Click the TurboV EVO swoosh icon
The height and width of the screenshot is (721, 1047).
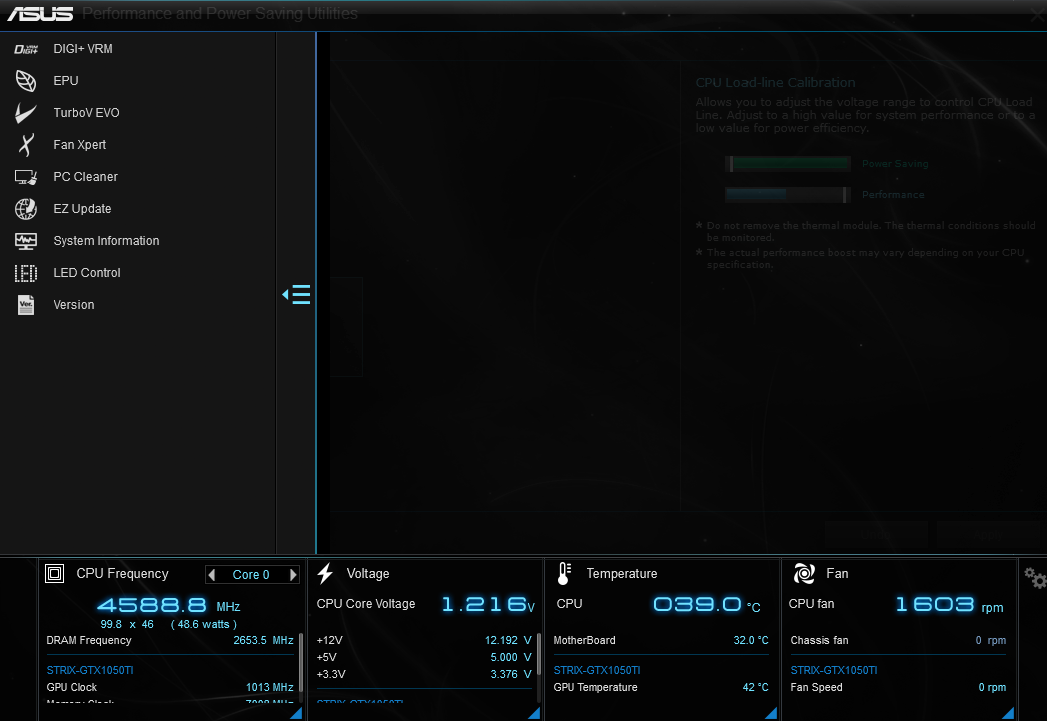tap(26, 113)
